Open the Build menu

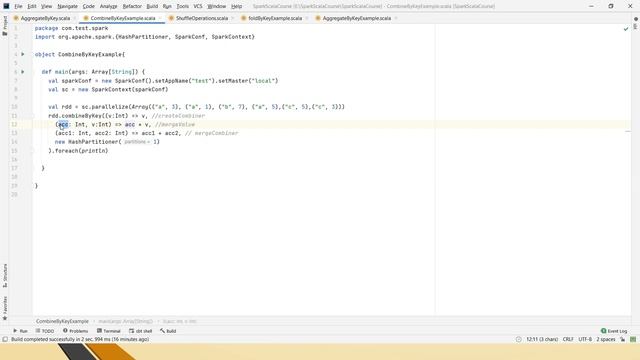click(152, 7)
